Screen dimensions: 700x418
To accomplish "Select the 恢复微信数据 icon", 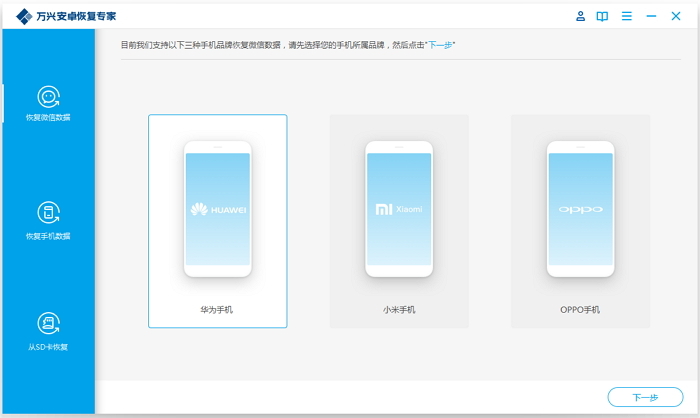I will (48, 97).
